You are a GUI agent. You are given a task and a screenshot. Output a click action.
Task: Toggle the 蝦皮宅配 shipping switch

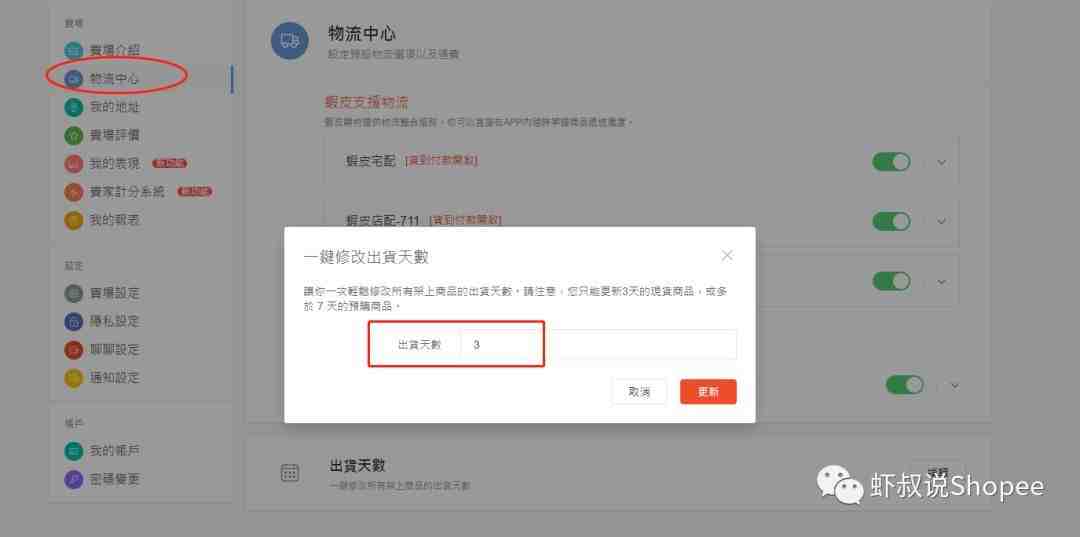click(x=891, y=162)
